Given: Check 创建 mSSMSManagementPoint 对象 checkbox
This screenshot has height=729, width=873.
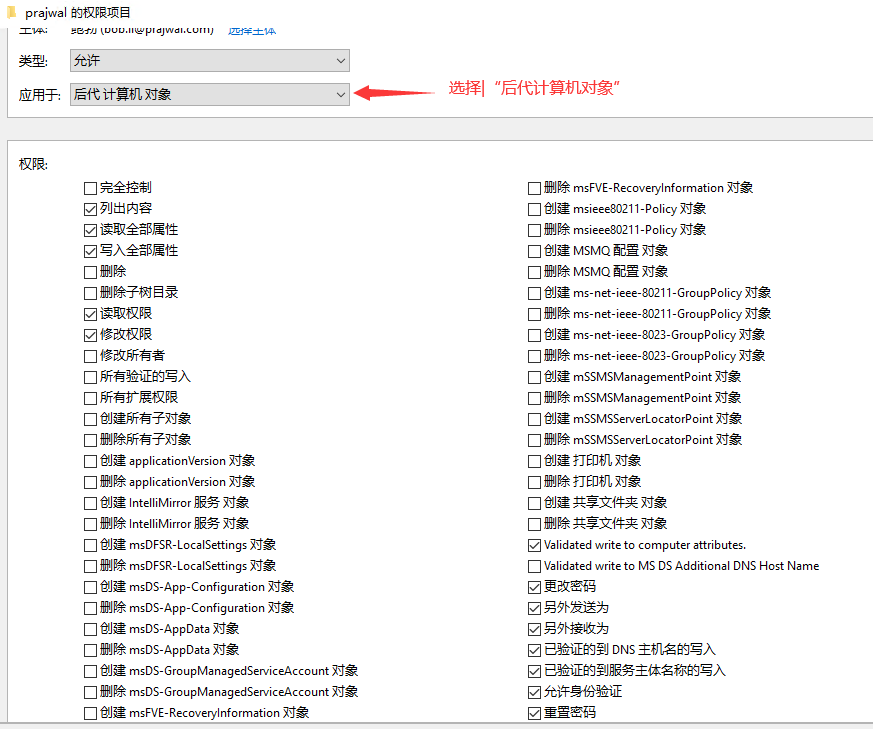Looking at the screenshot, I should (x=534, y=378).
